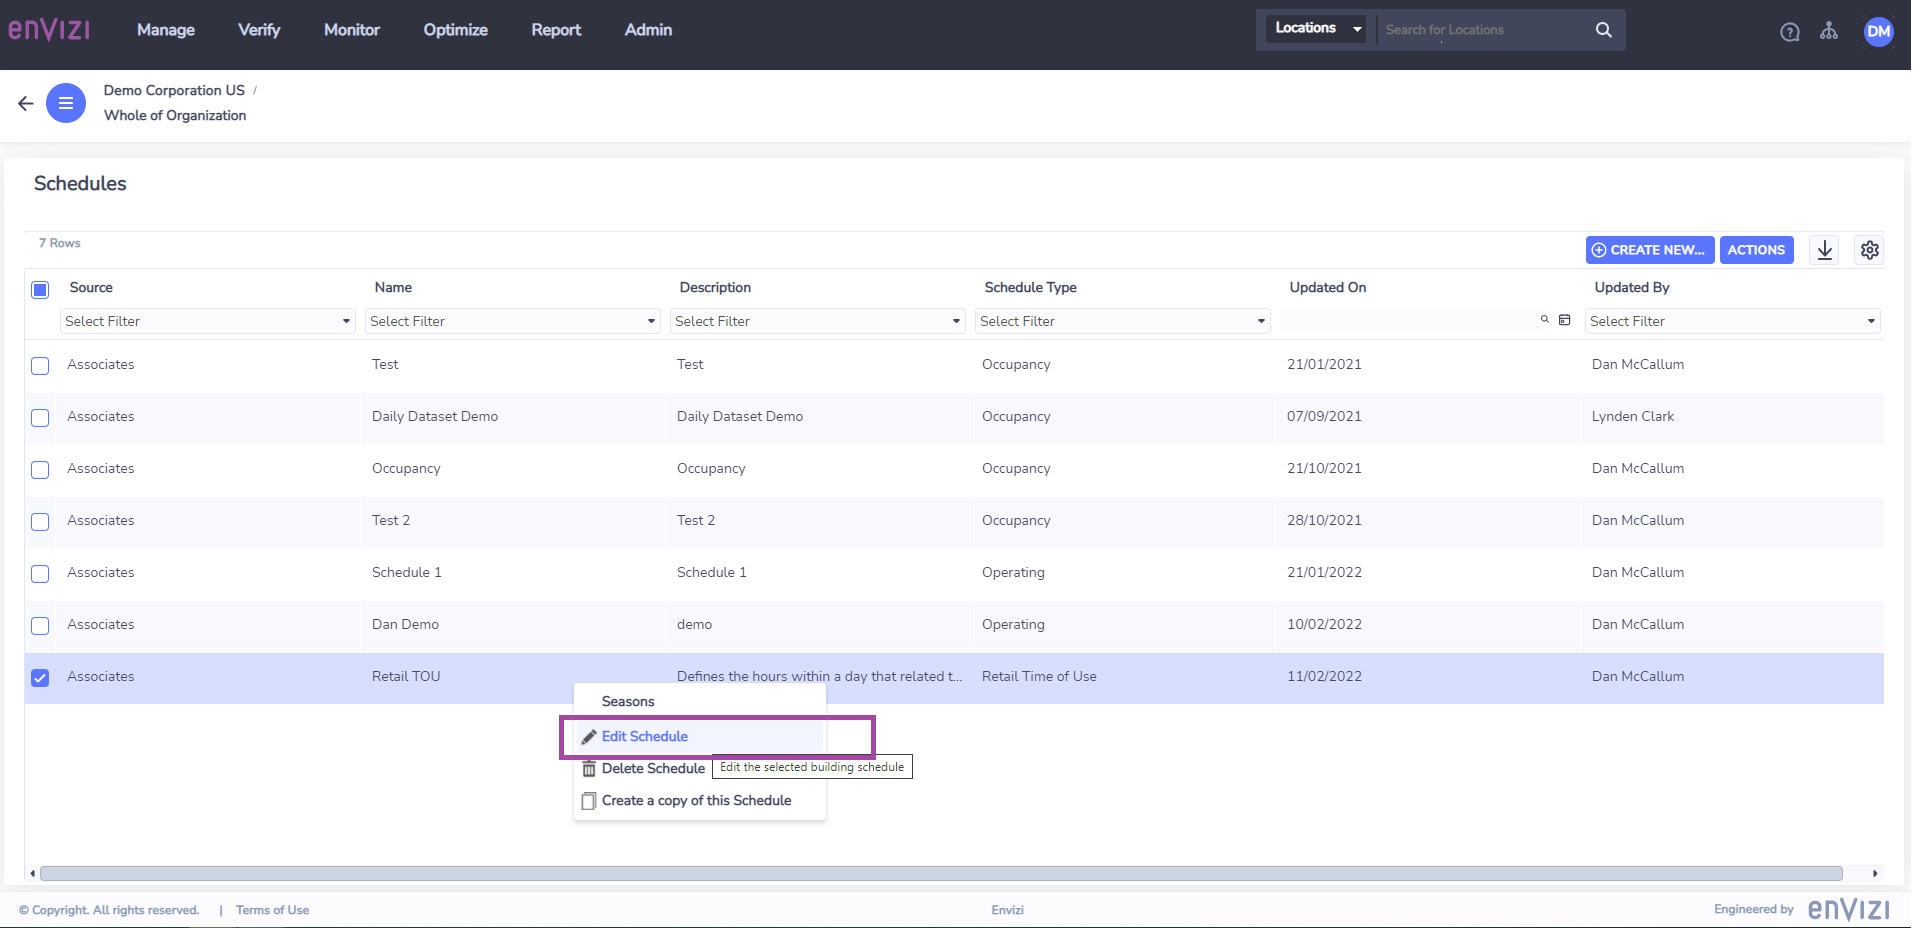Open the Updated By filter dropdown
Image resolution: width=1916 pixels, height=928 pixels.
pos(1732,321)
